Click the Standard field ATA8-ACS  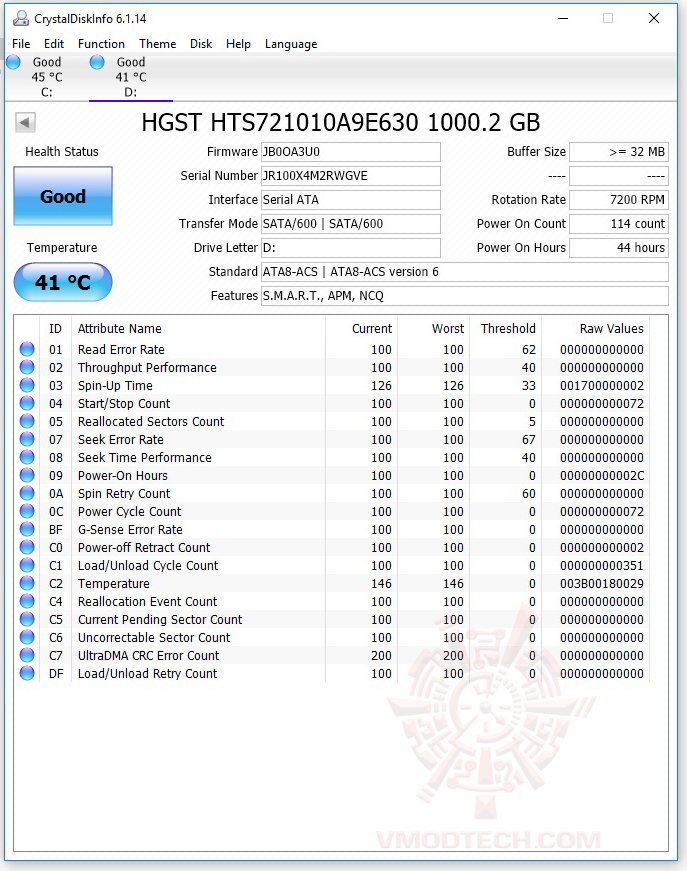tap(465, 272)
